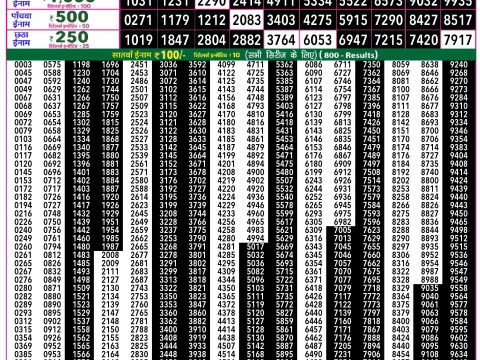Click the (800 - Results) text

348,55
